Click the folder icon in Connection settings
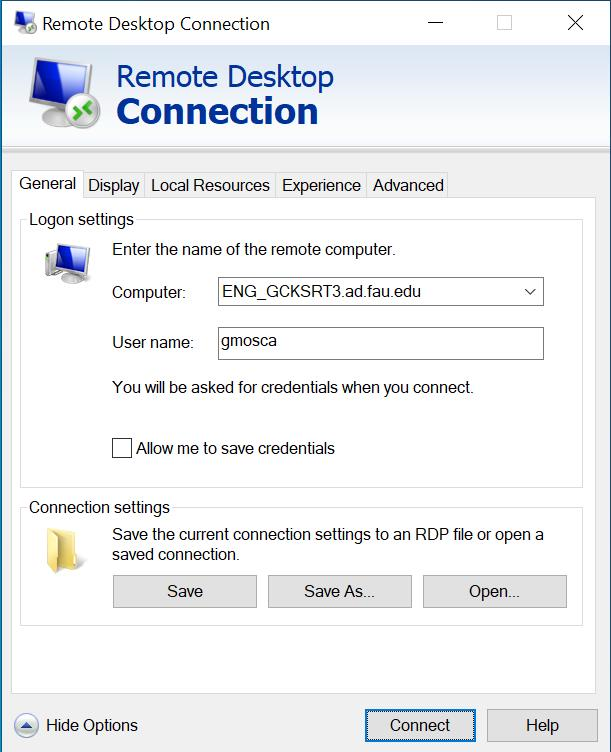 (x=66, y=551)
